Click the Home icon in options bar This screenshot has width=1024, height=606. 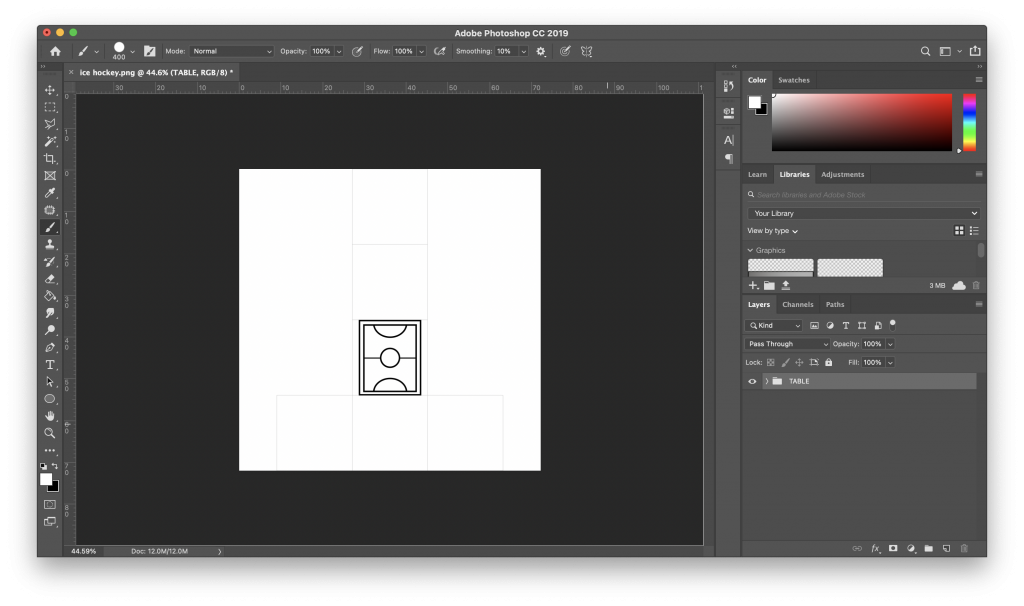coord(55,51)
